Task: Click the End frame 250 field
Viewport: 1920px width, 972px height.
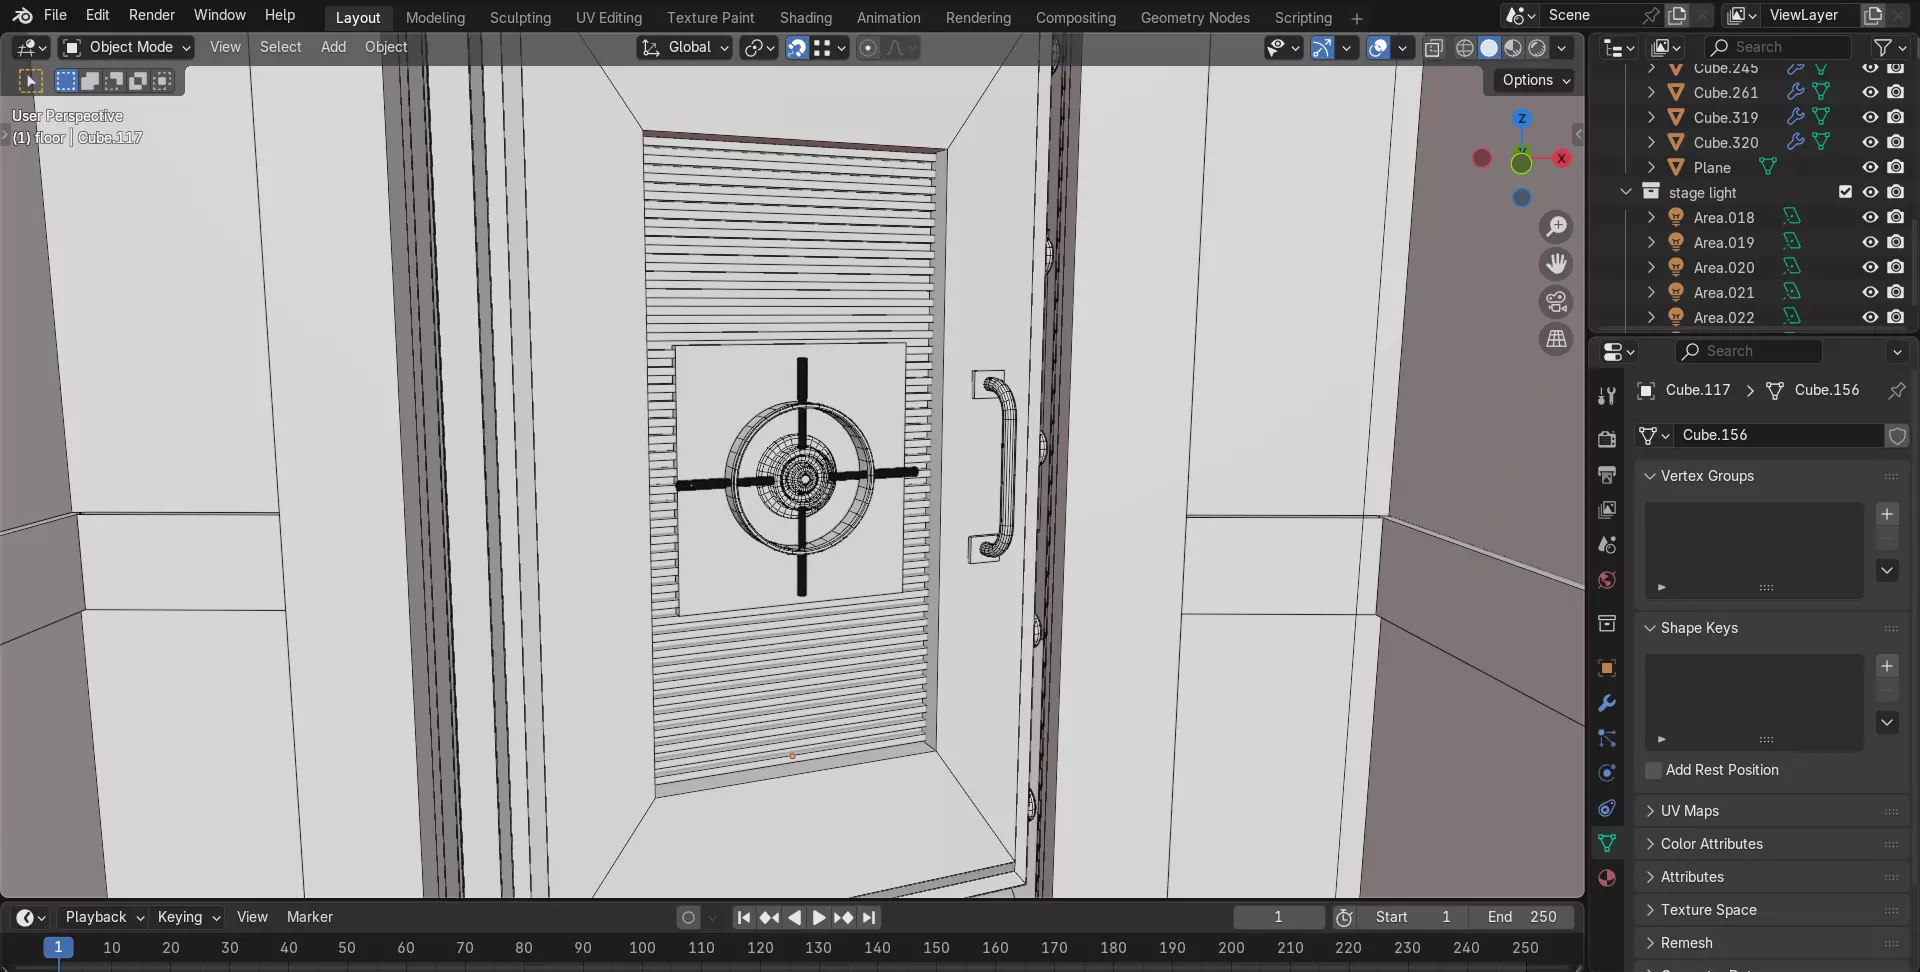Action: 1521,917
